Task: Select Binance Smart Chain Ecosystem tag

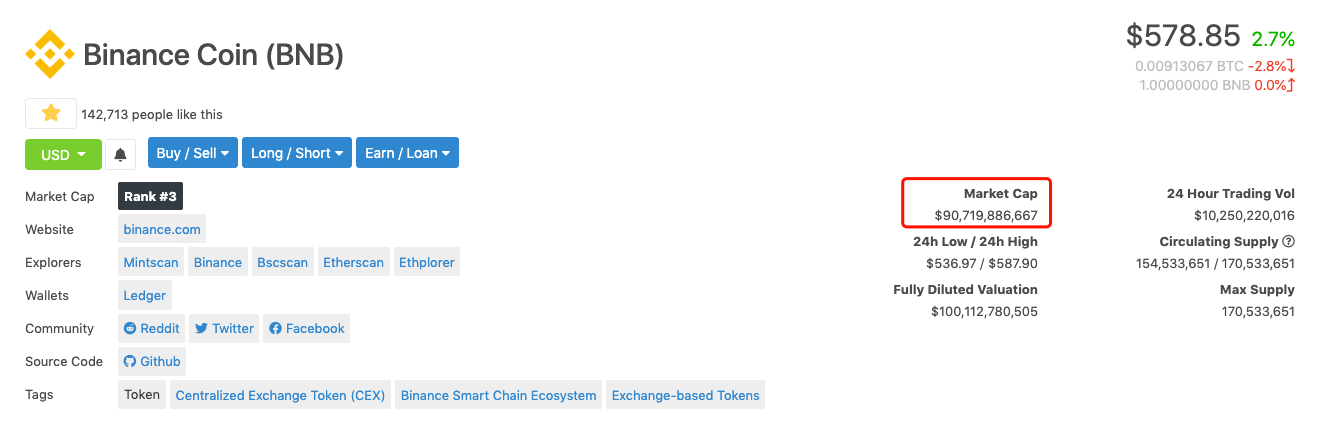Action: 498,394
